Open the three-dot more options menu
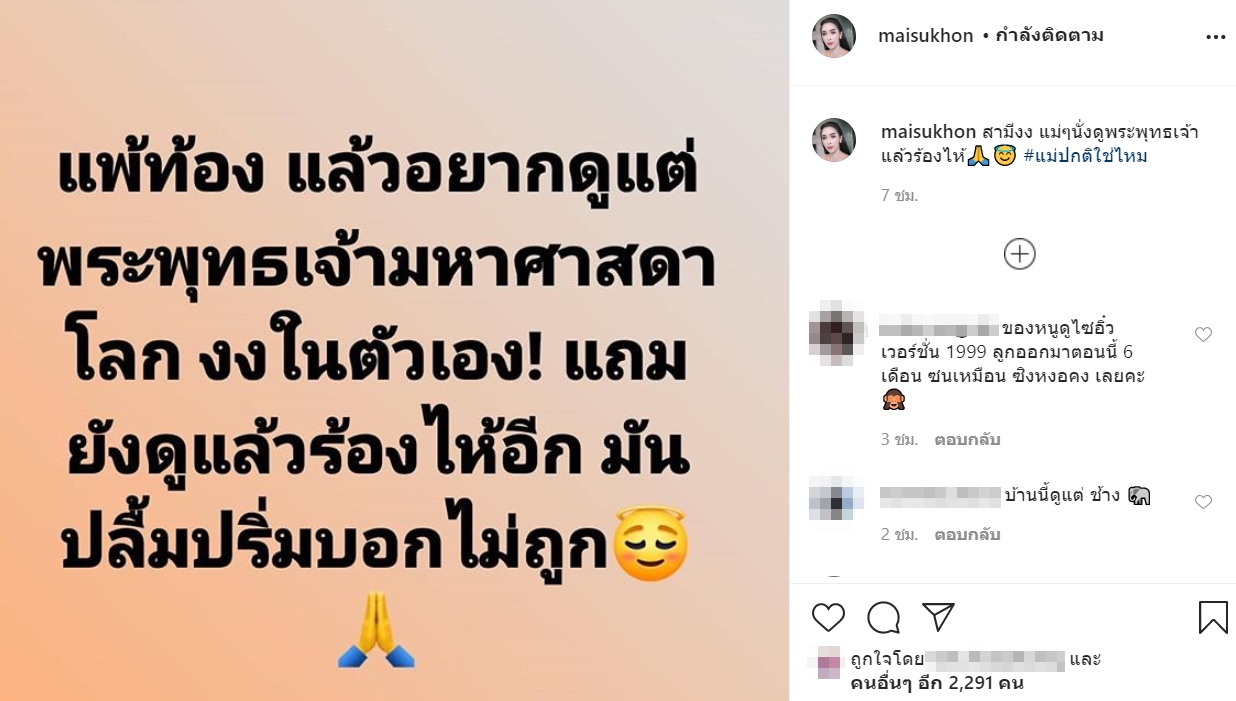This screenshot has height=701, width=1236. coord(1215,37)
